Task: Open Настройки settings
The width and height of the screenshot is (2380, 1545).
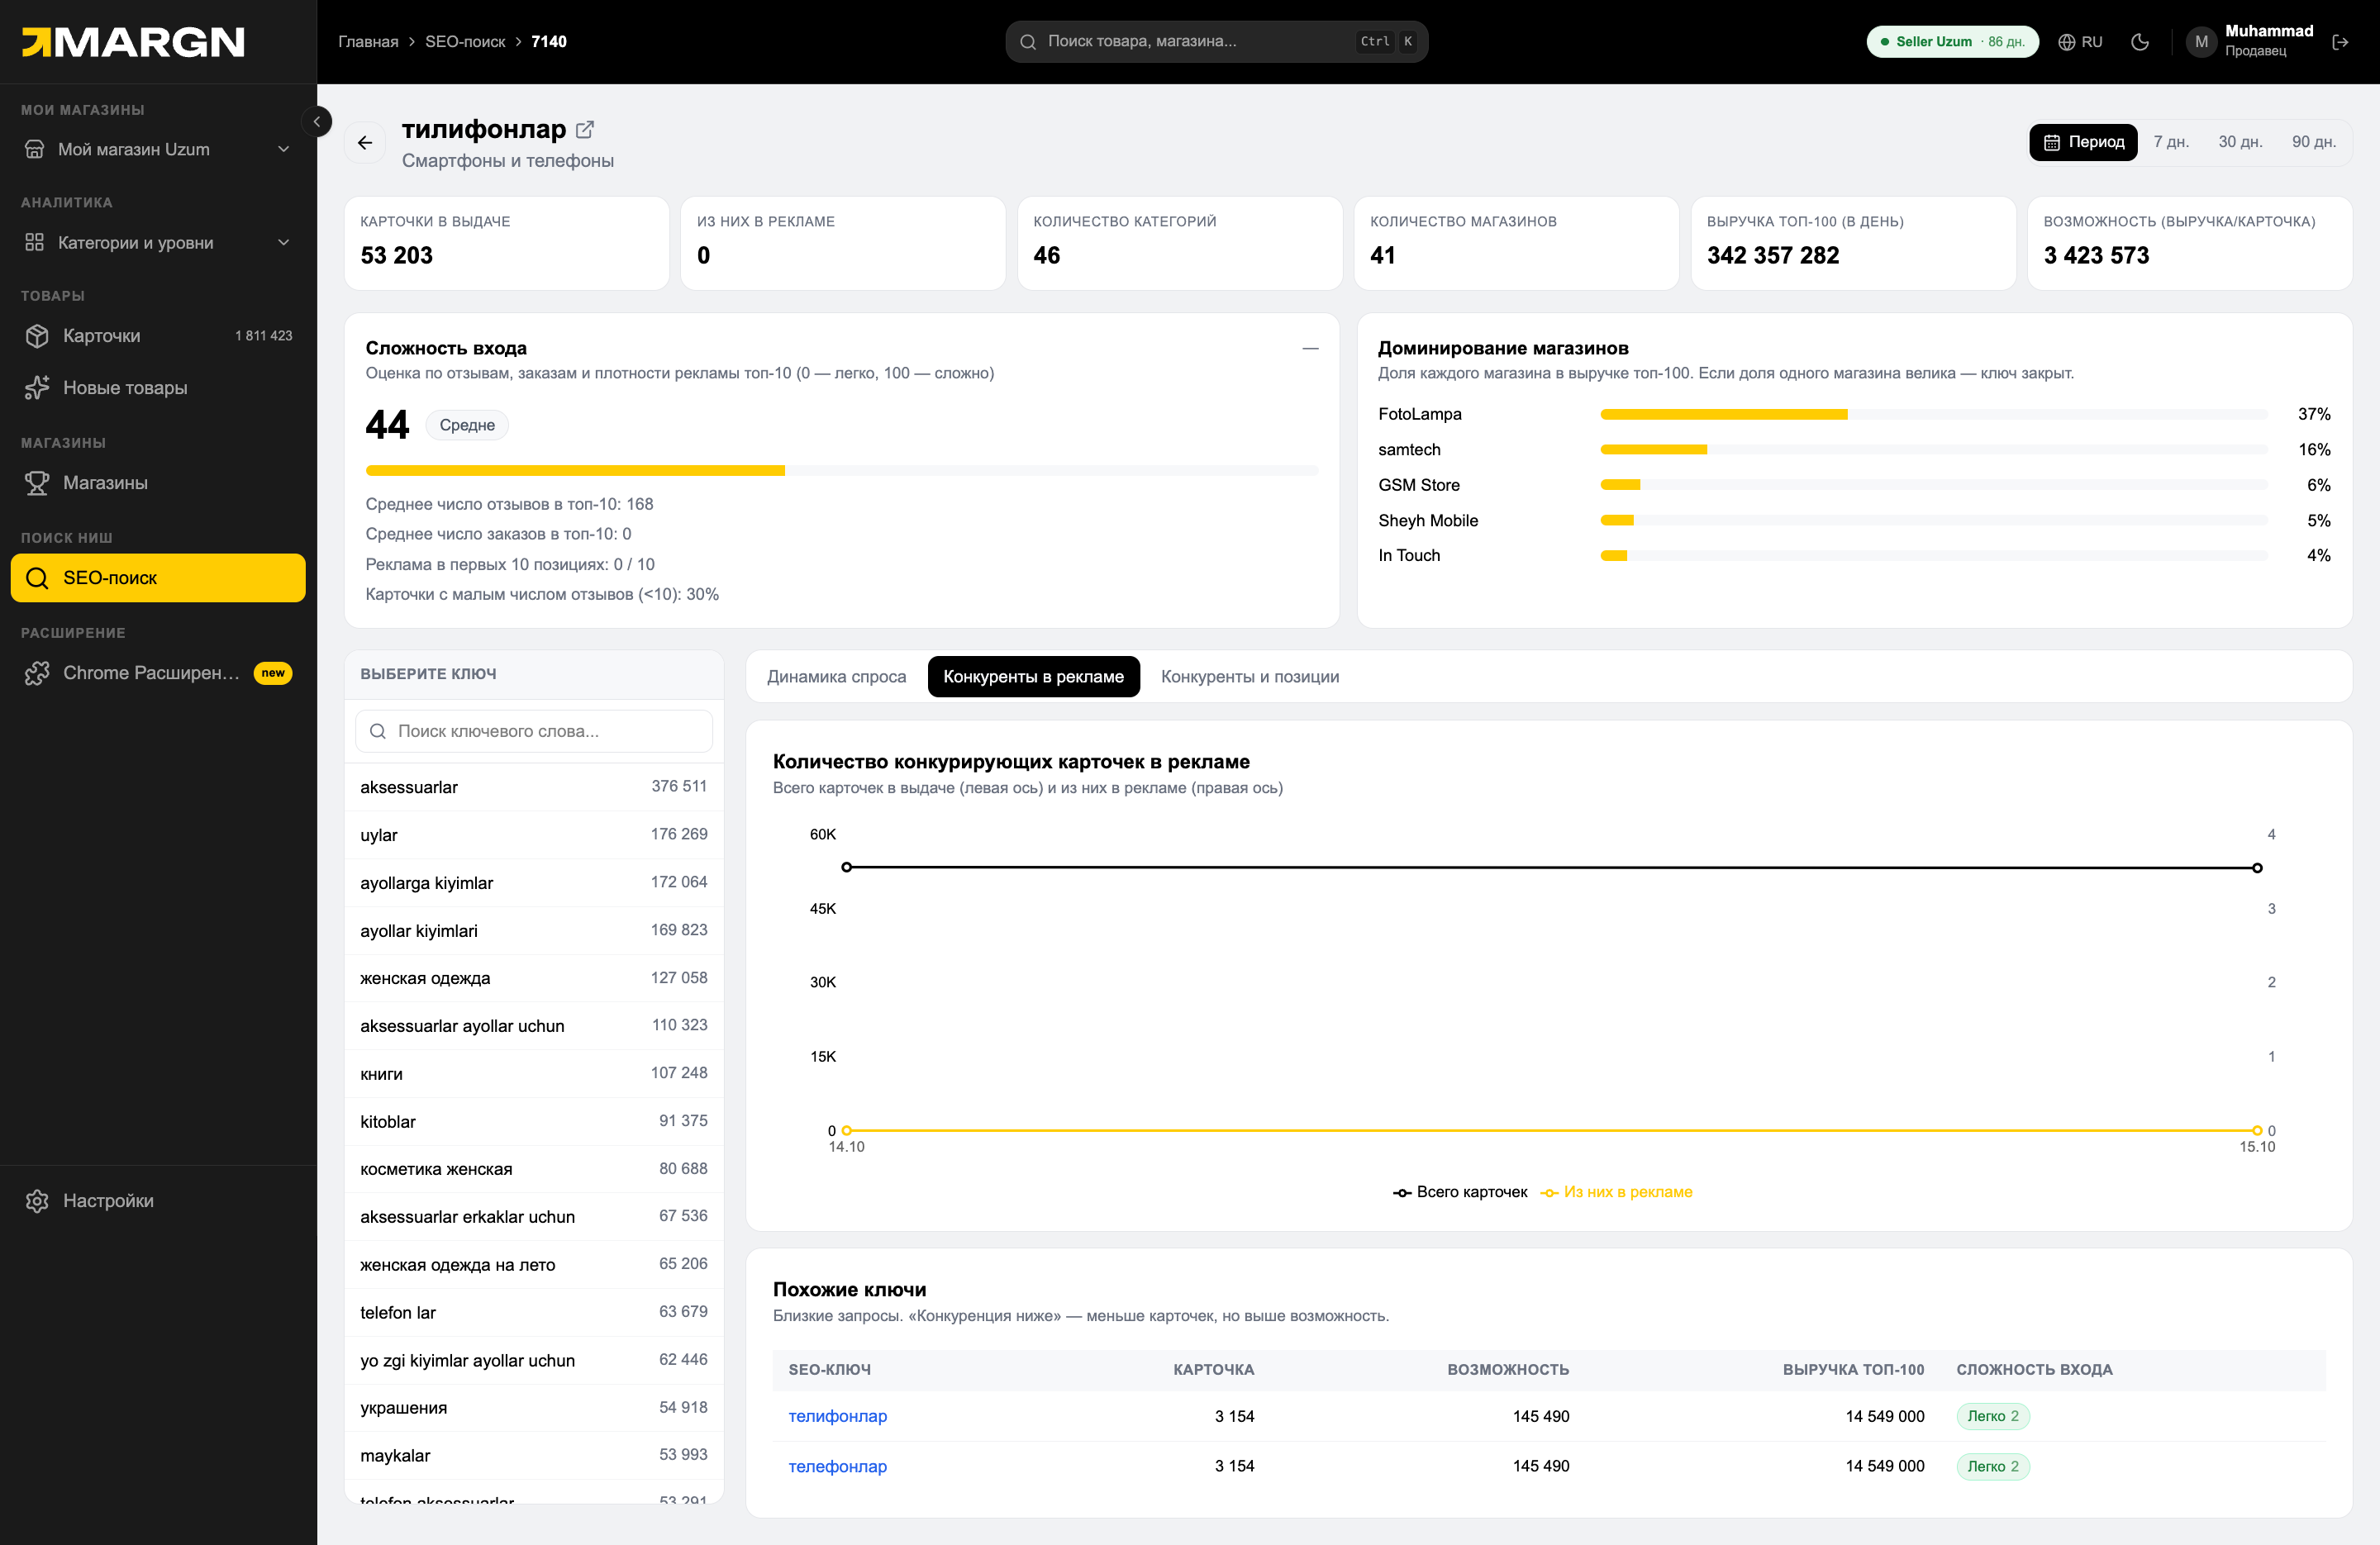Action: coord(158,1201)
